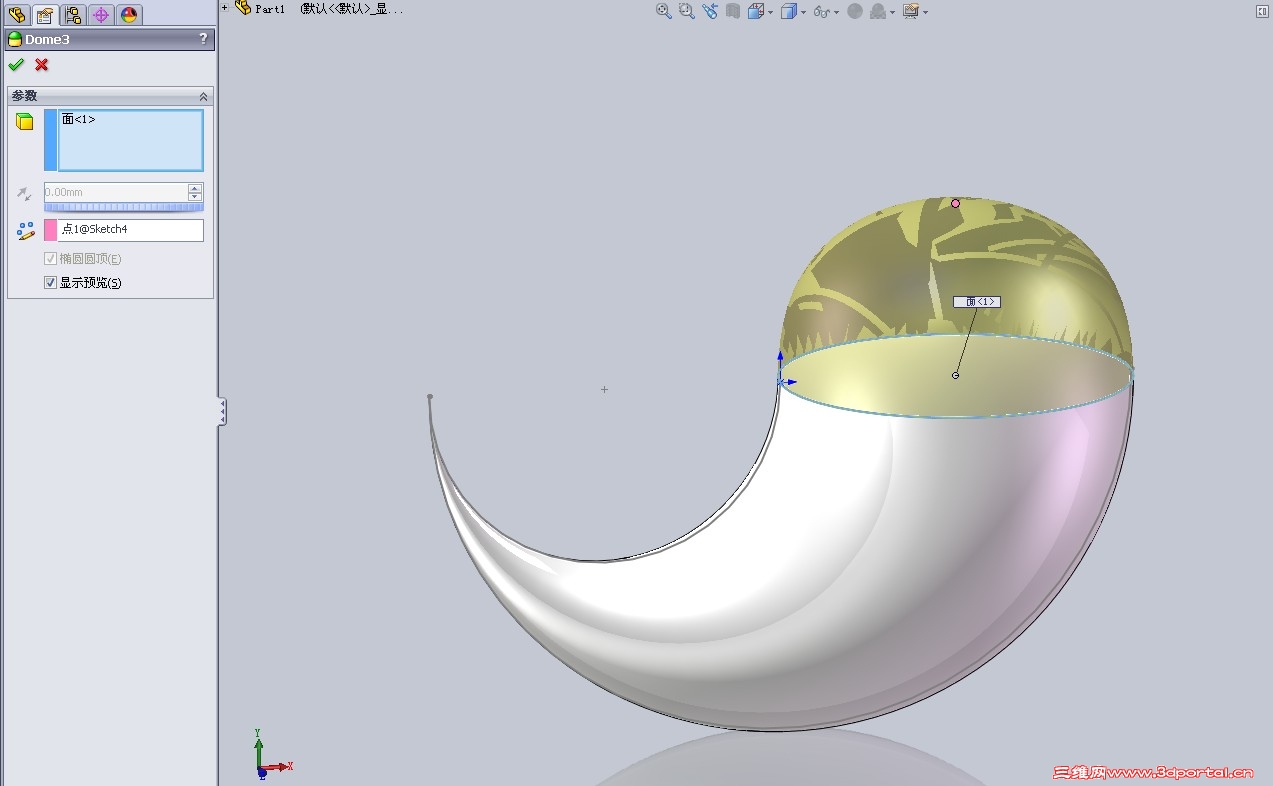The height and width of the screenshot is (786, 1273).
Task: Click the 0.00mm distance field
Action: [116, 192]
